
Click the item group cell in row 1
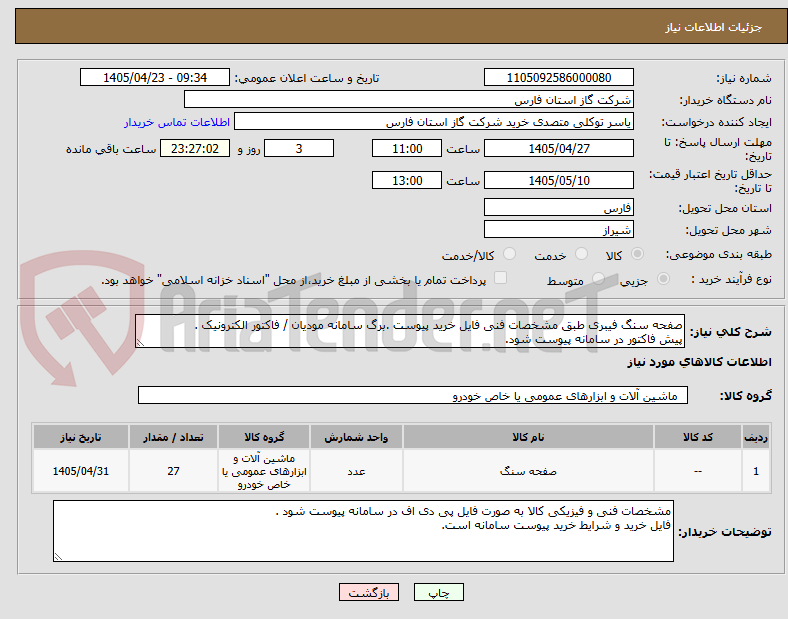pos(264,471)
